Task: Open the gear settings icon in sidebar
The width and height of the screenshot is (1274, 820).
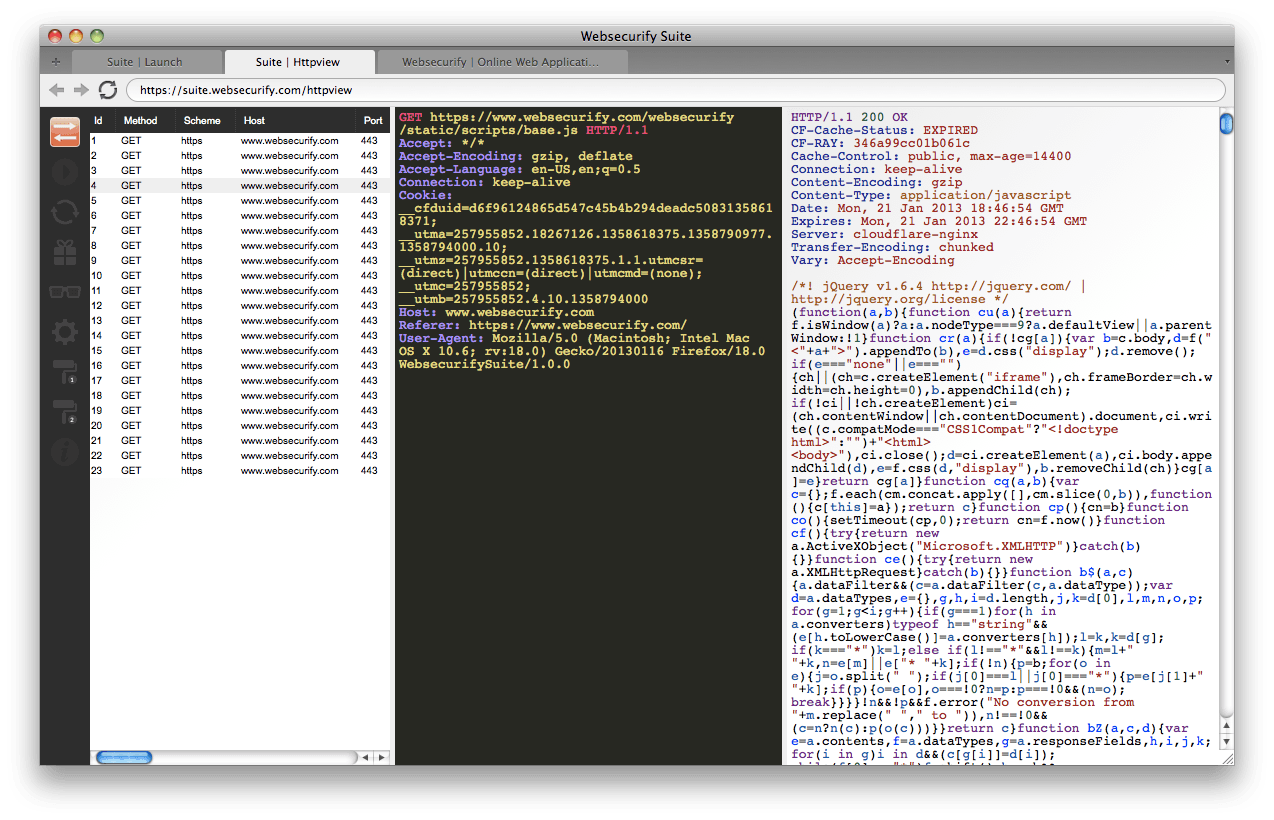Action: (65, 332)
